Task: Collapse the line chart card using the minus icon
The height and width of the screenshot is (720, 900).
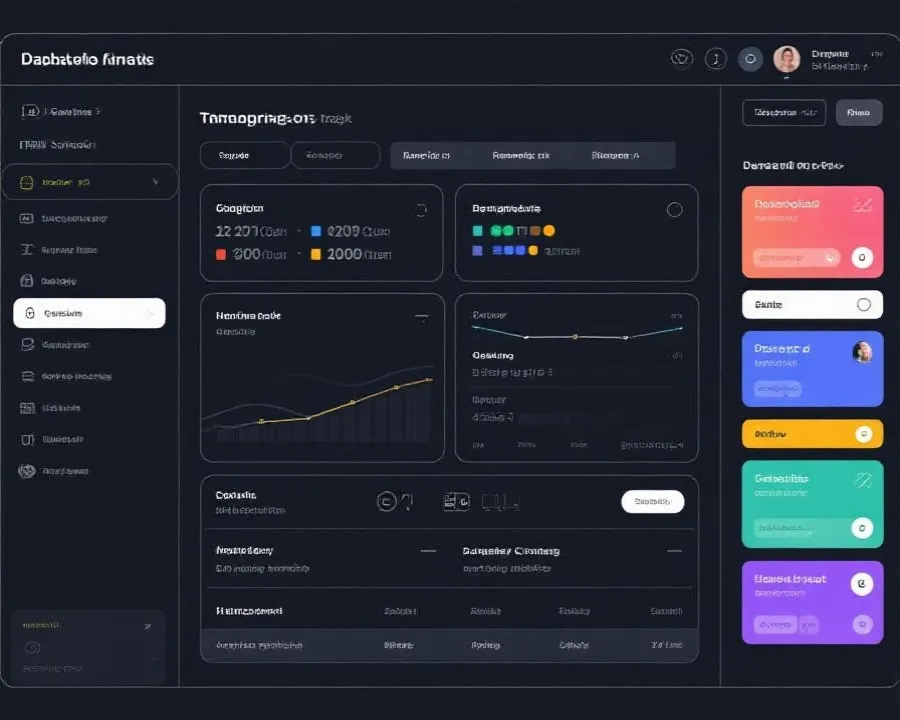Action: click(421, 317)
